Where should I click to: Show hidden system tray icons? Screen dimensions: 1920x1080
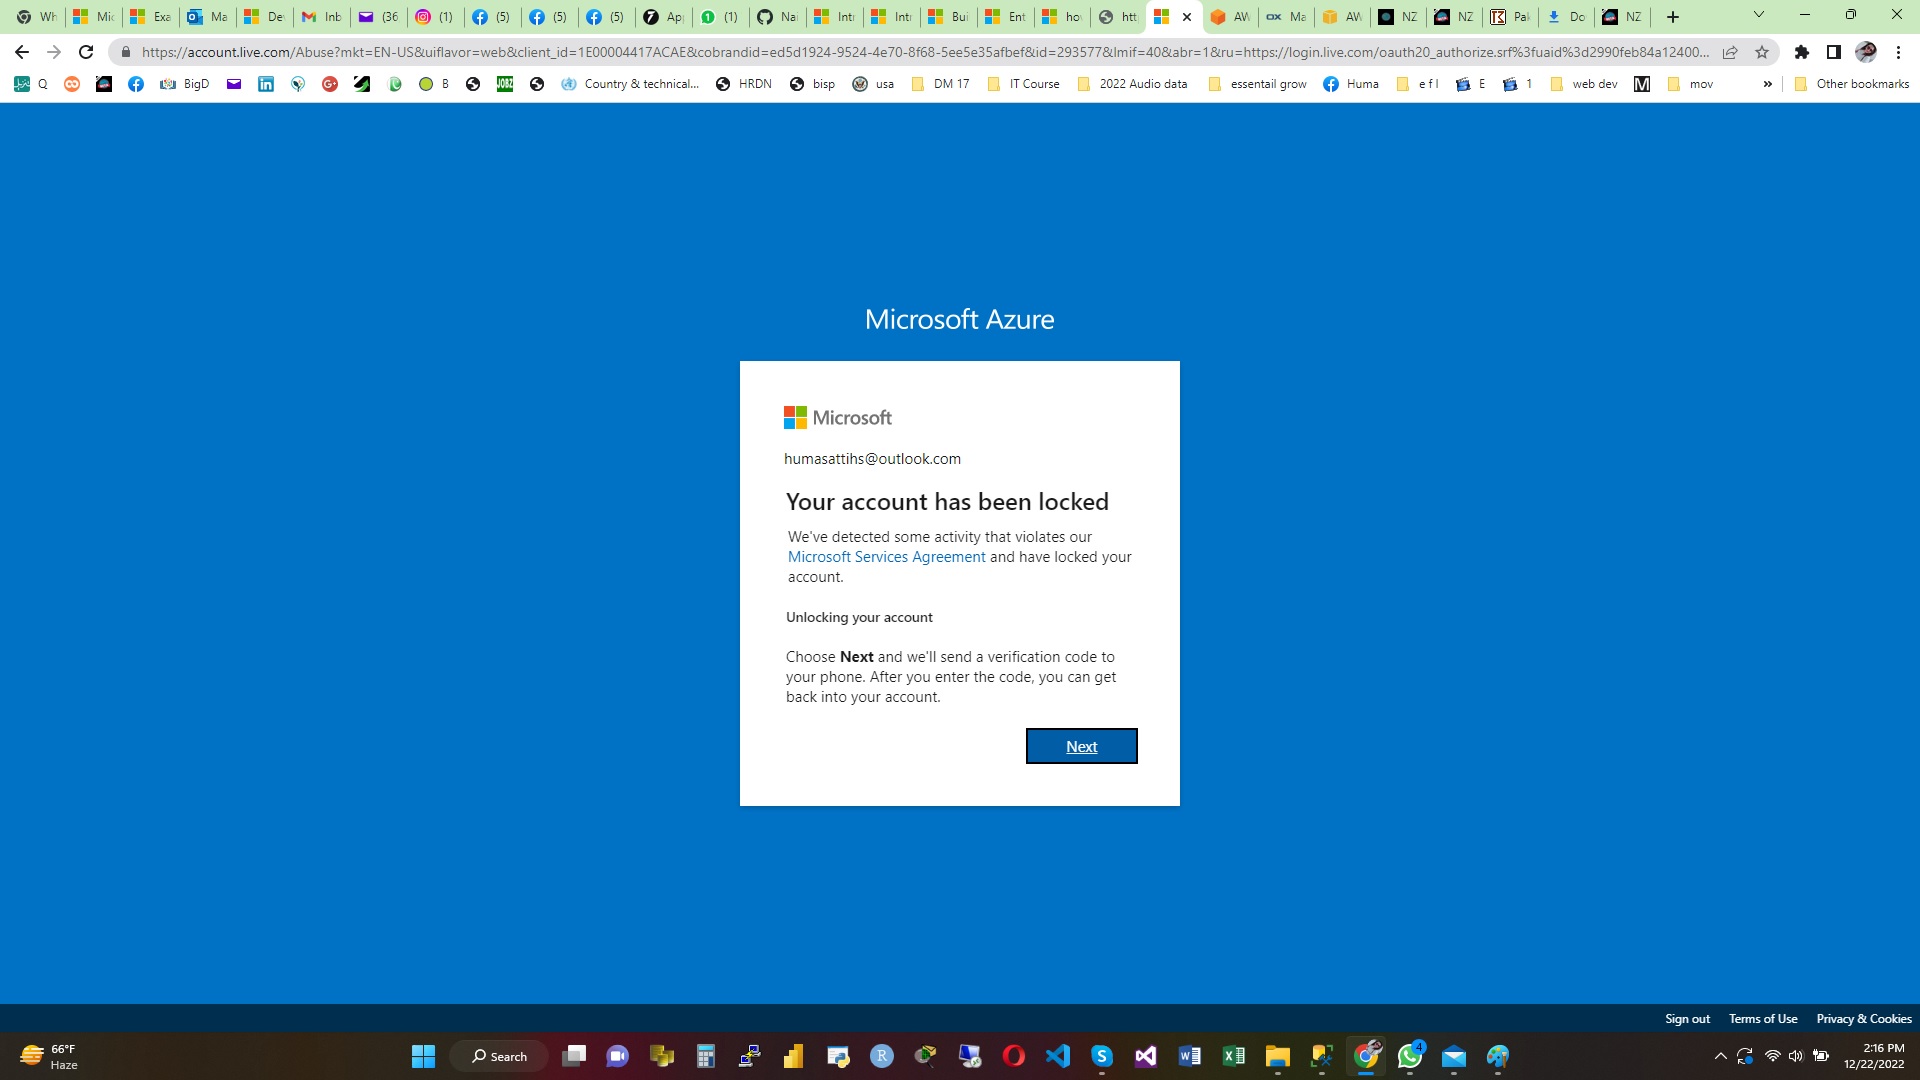click(x=1720, y=1056)
